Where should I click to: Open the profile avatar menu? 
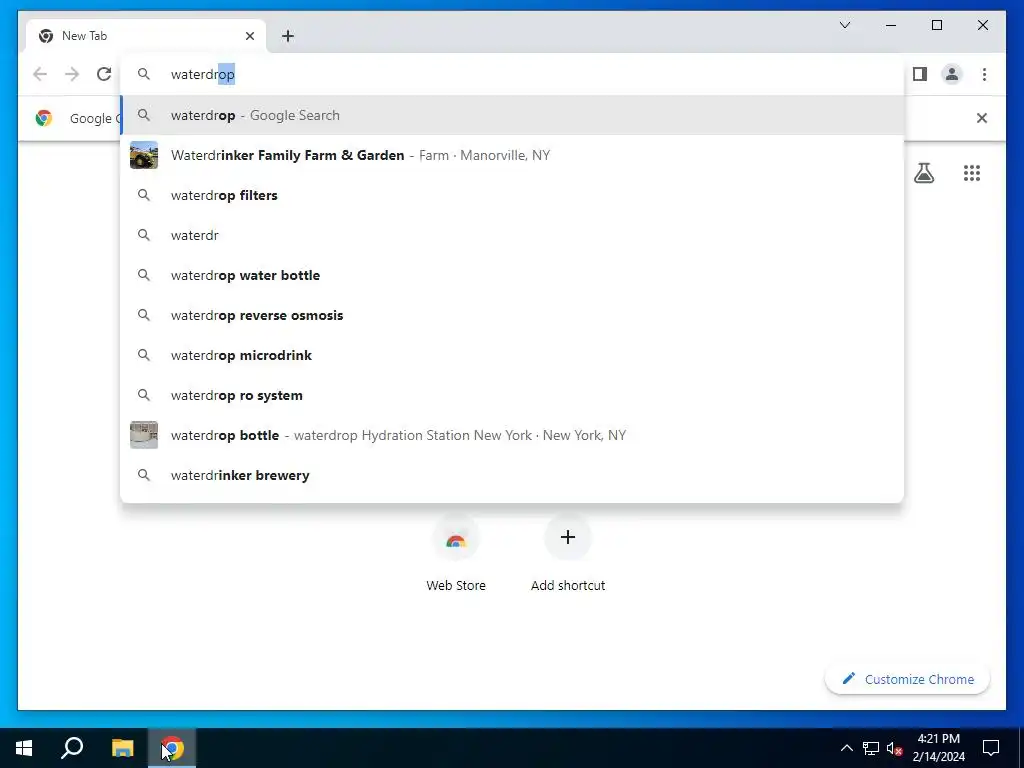click(952, 74)
